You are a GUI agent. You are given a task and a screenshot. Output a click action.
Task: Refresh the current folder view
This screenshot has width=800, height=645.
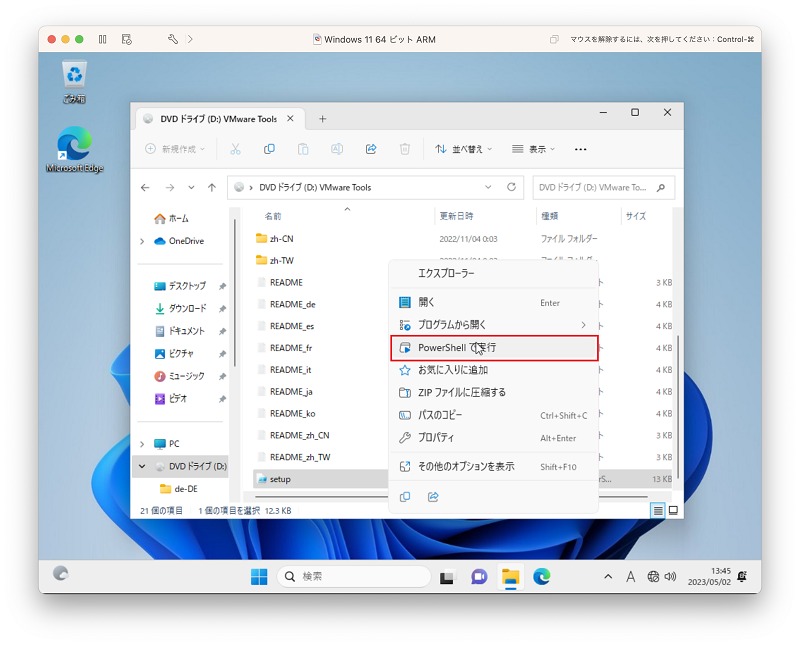click(511, 187)
